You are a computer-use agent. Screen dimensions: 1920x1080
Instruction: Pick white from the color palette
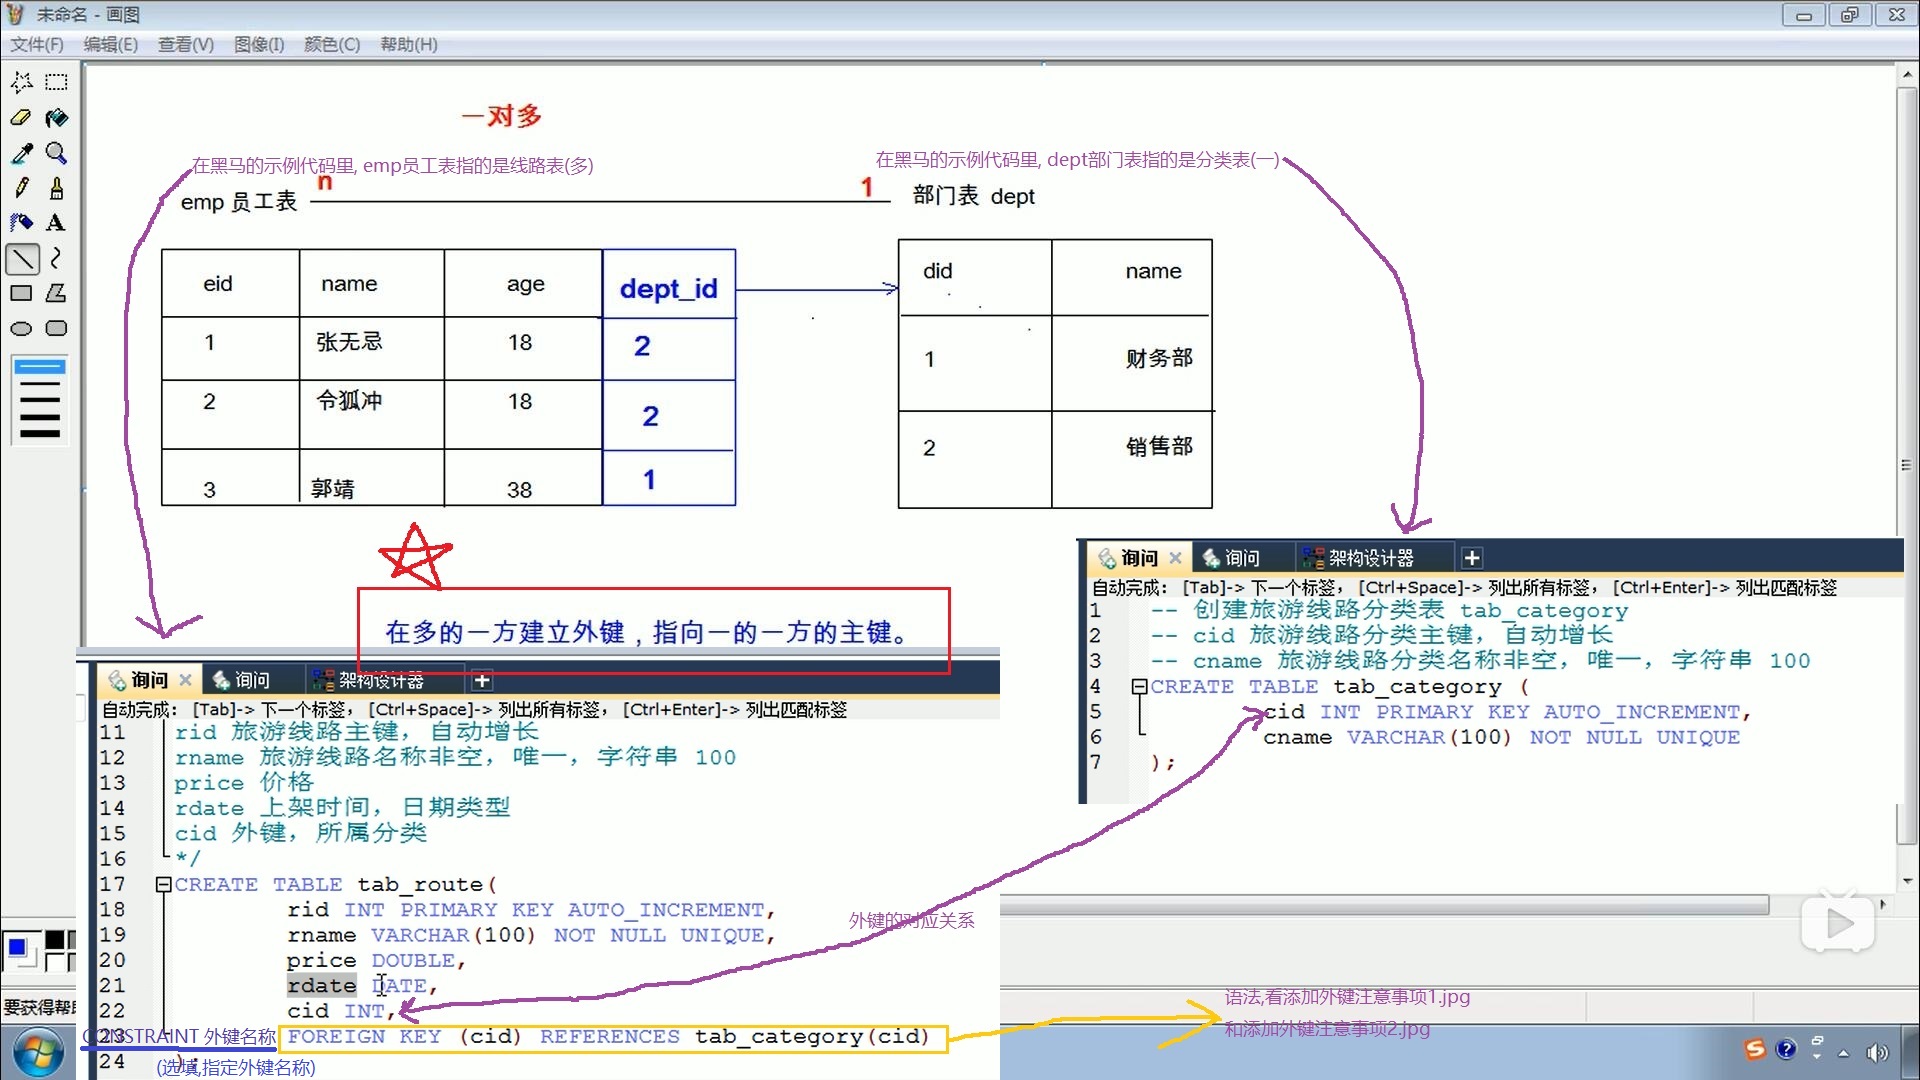[x=54, y=962]
